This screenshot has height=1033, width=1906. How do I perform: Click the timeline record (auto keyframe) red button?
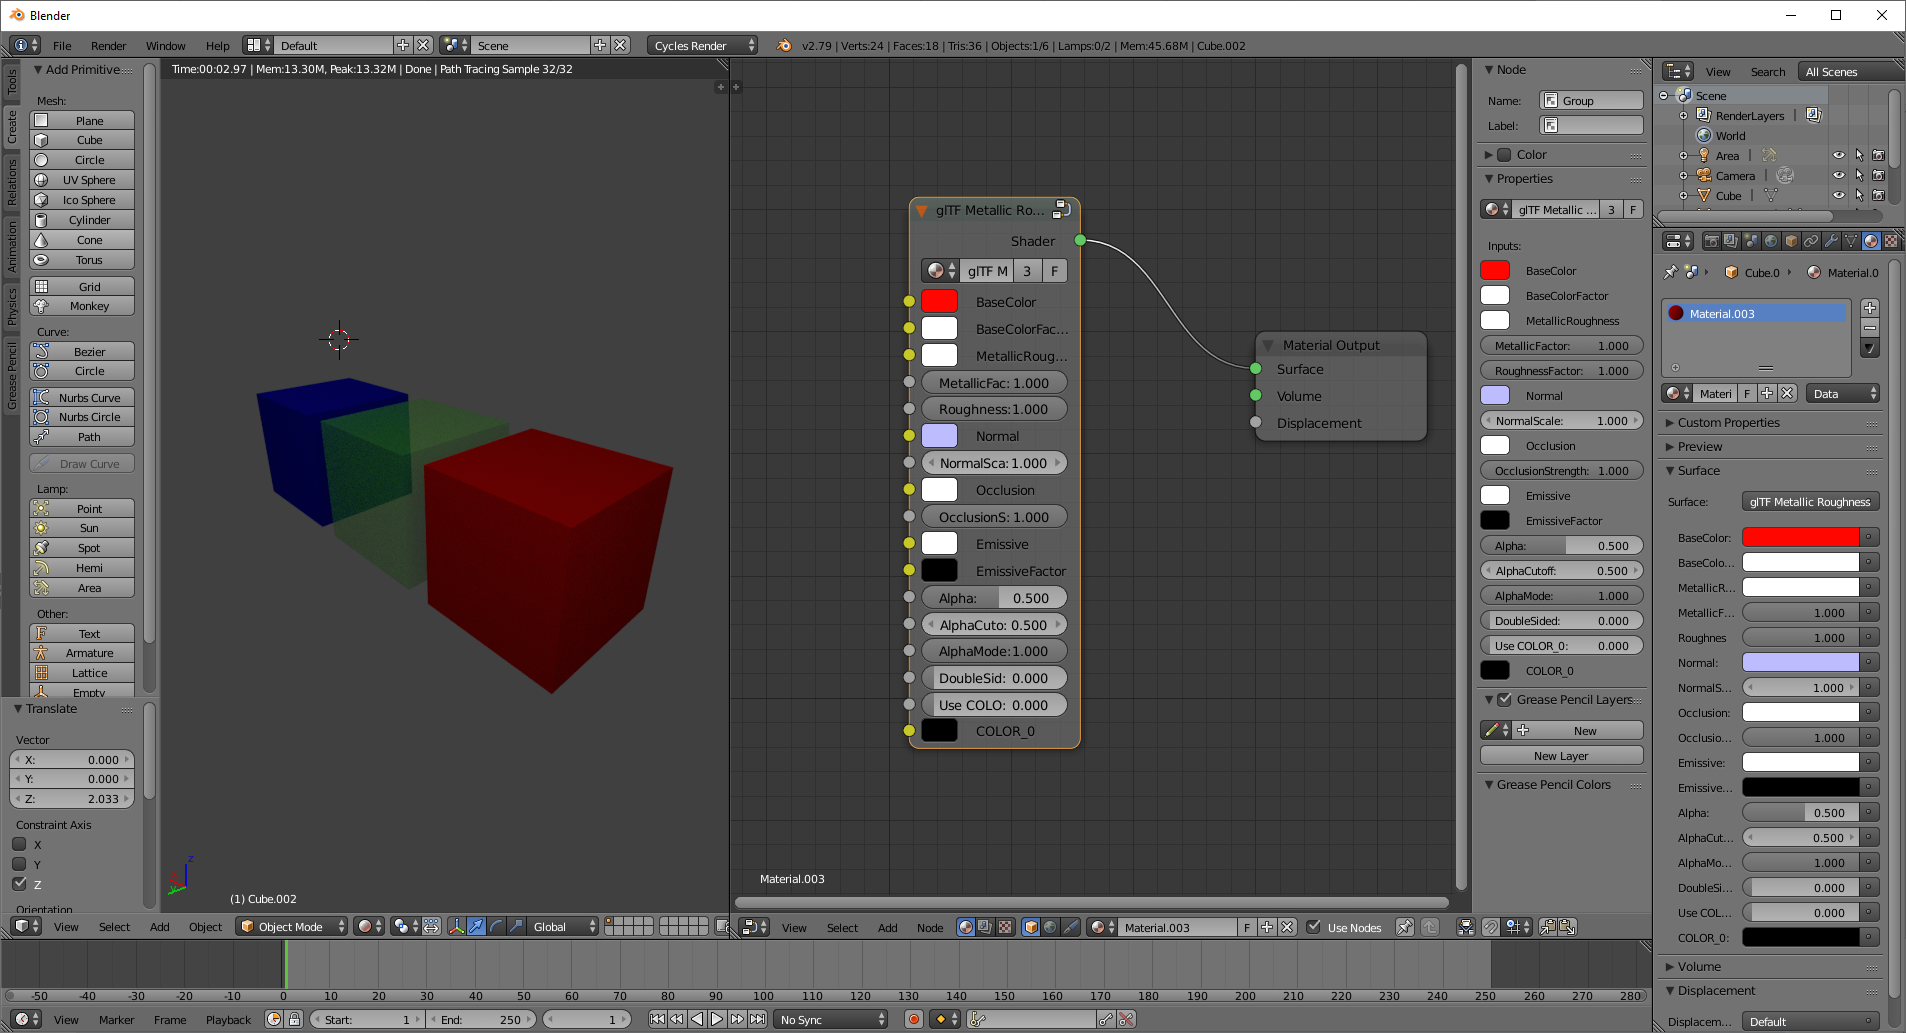click(x=913, y=1019)
